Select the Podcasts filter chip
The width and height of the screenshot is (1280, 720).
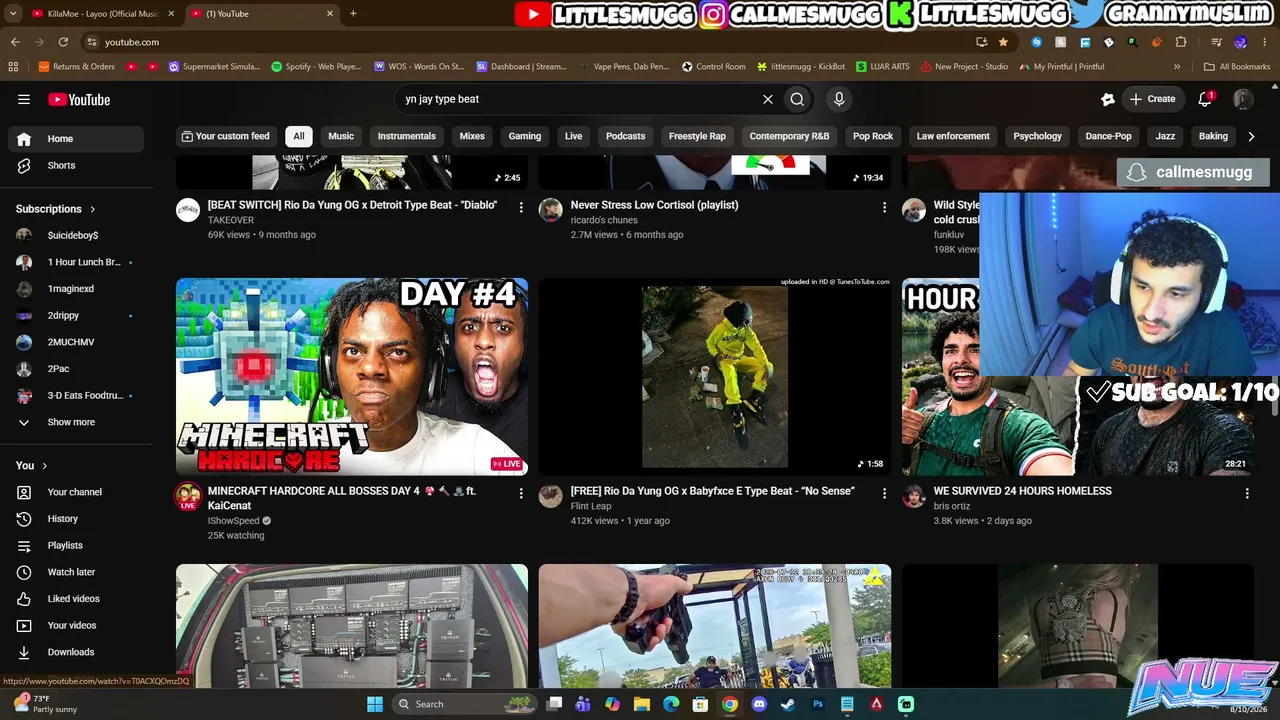point(625,136)
